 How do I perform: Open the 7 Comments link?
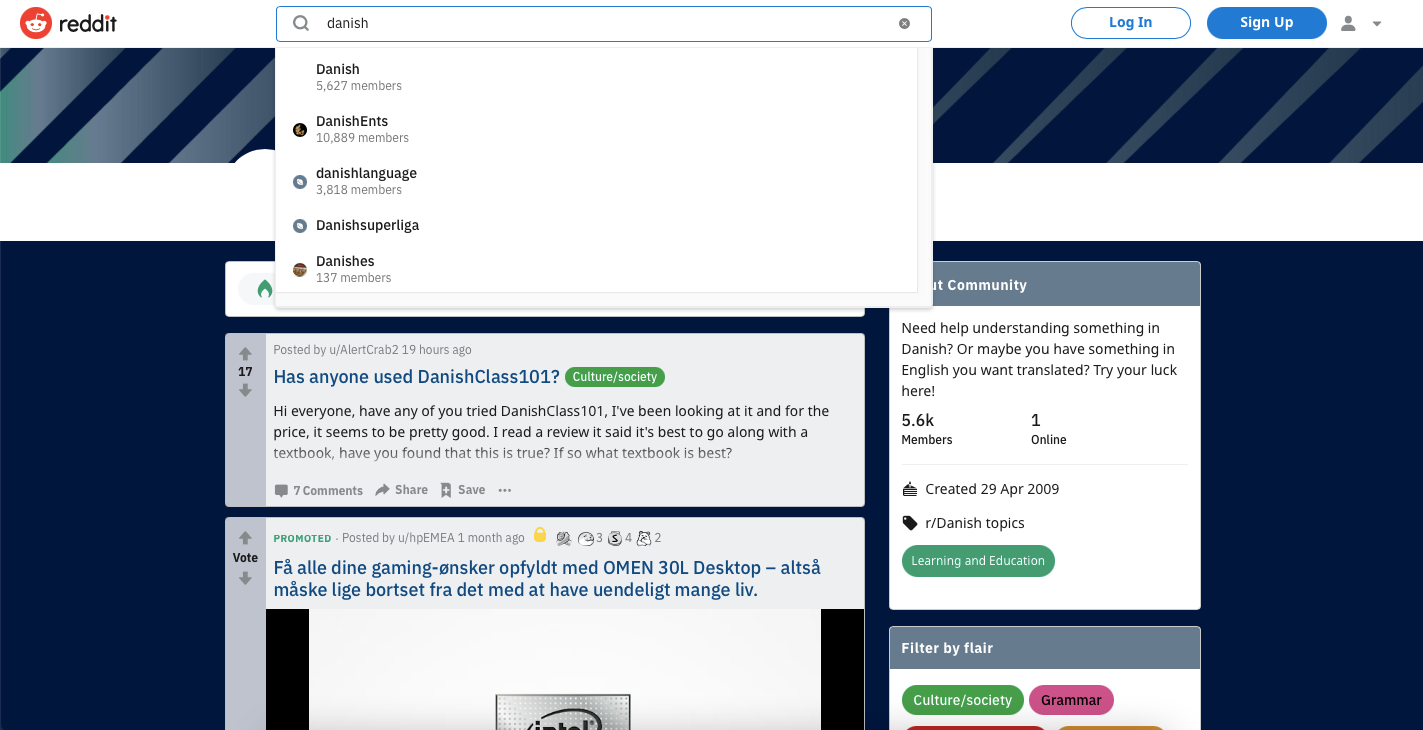click(x=319, y=490)
